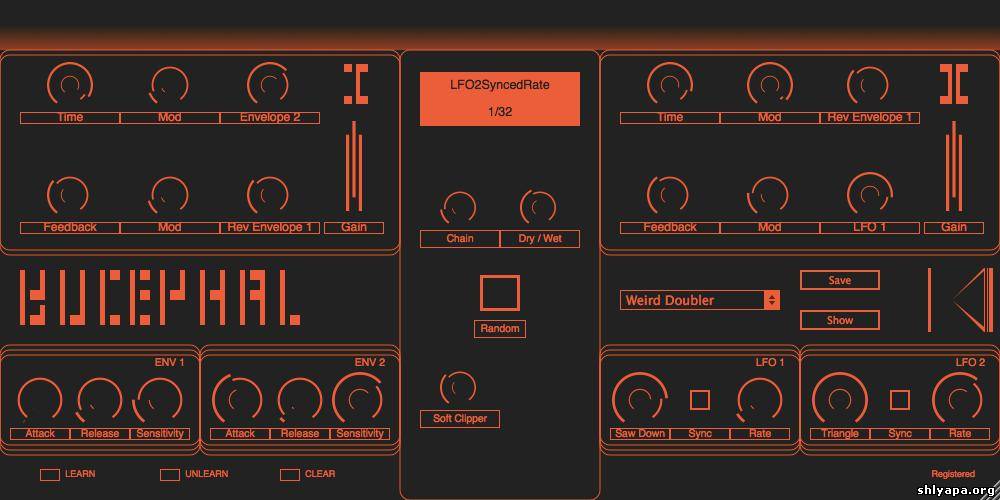Open the Weird Doubler preset dropdown
Image resolution: width=1000 pixels, height=500 pixels.
click(x=699, y=300)
